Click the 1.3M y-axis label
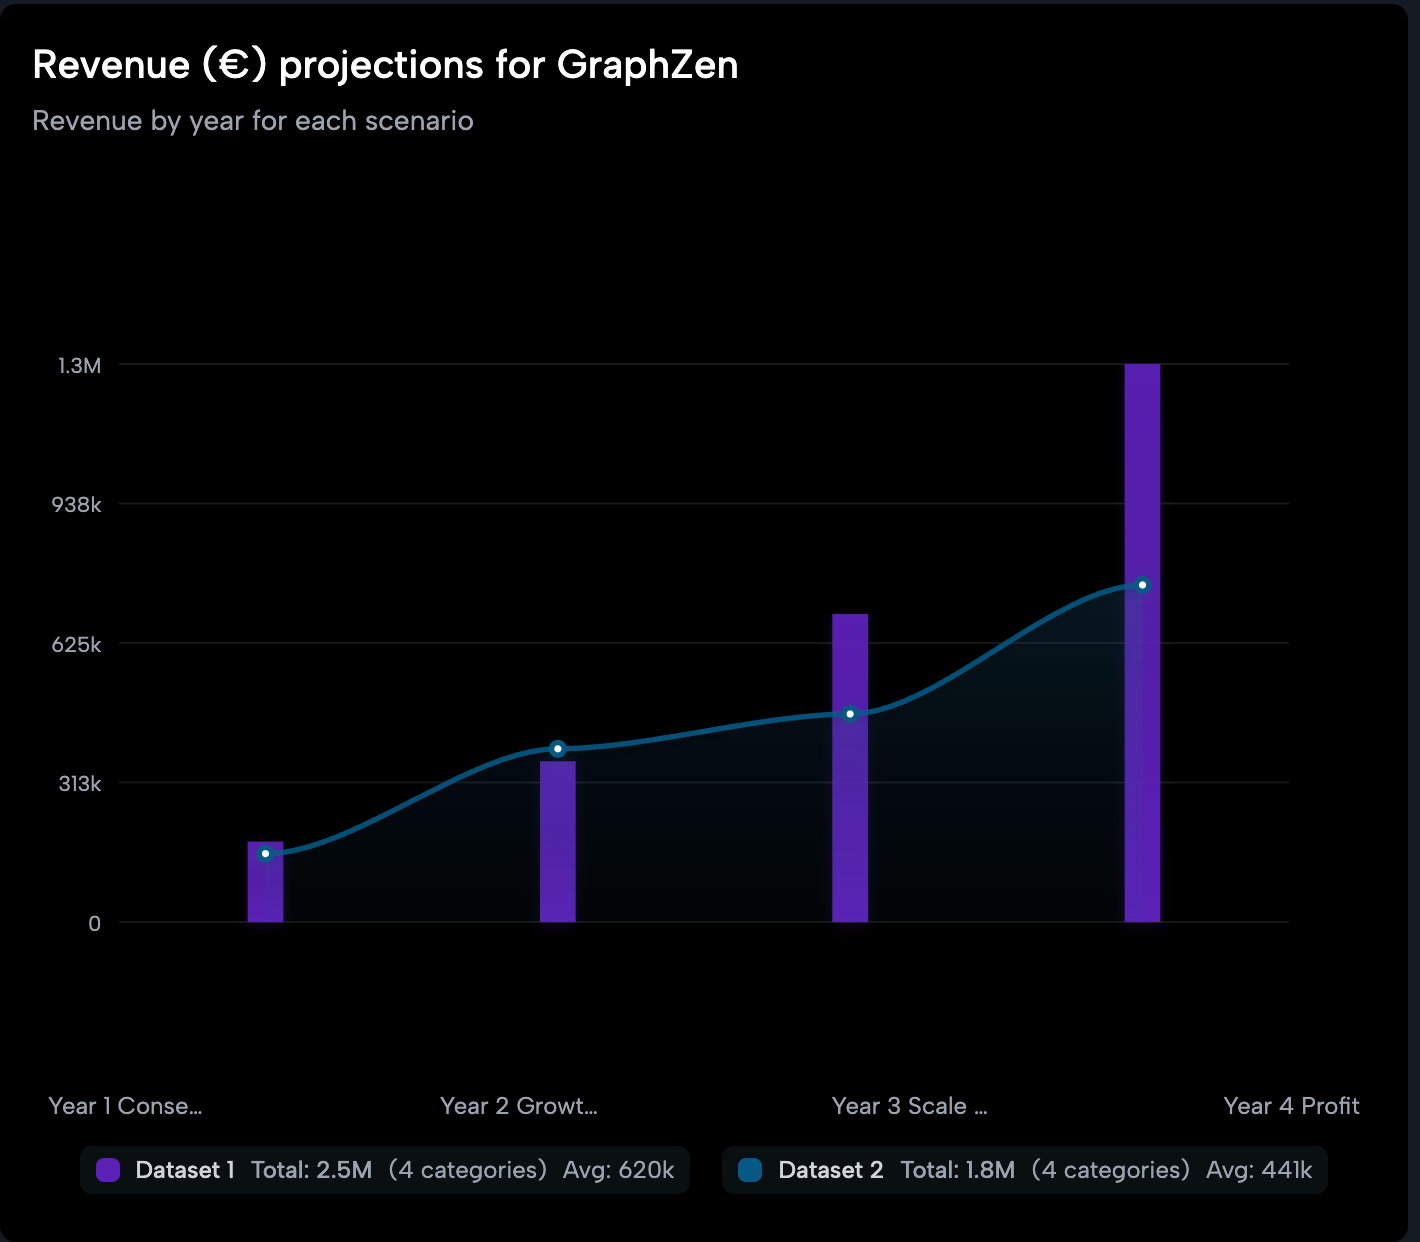 [80, 366]
